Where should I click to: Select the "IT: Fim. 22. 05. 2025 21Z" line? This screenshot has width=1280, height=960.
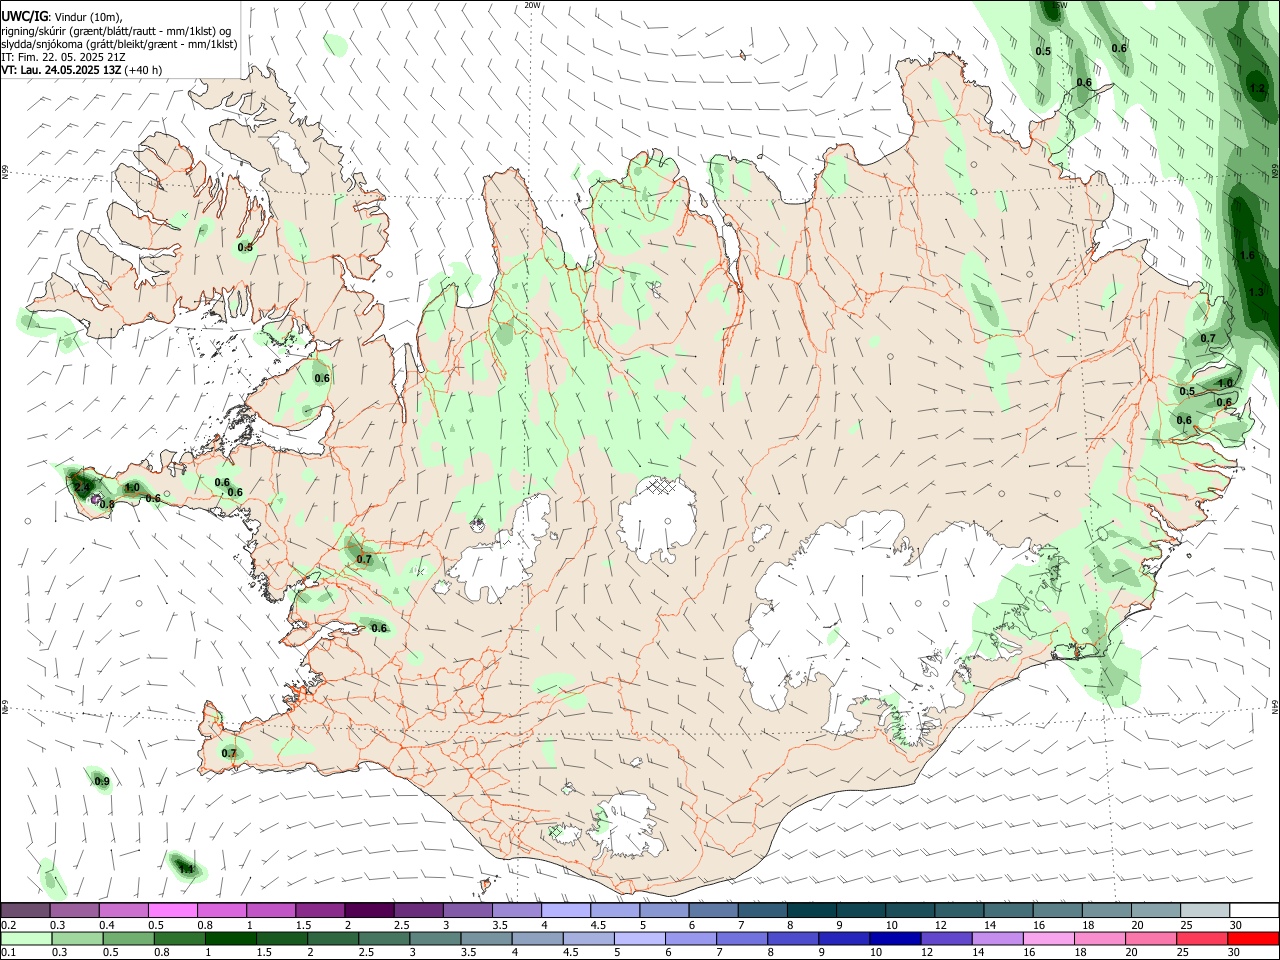(63, 57)
